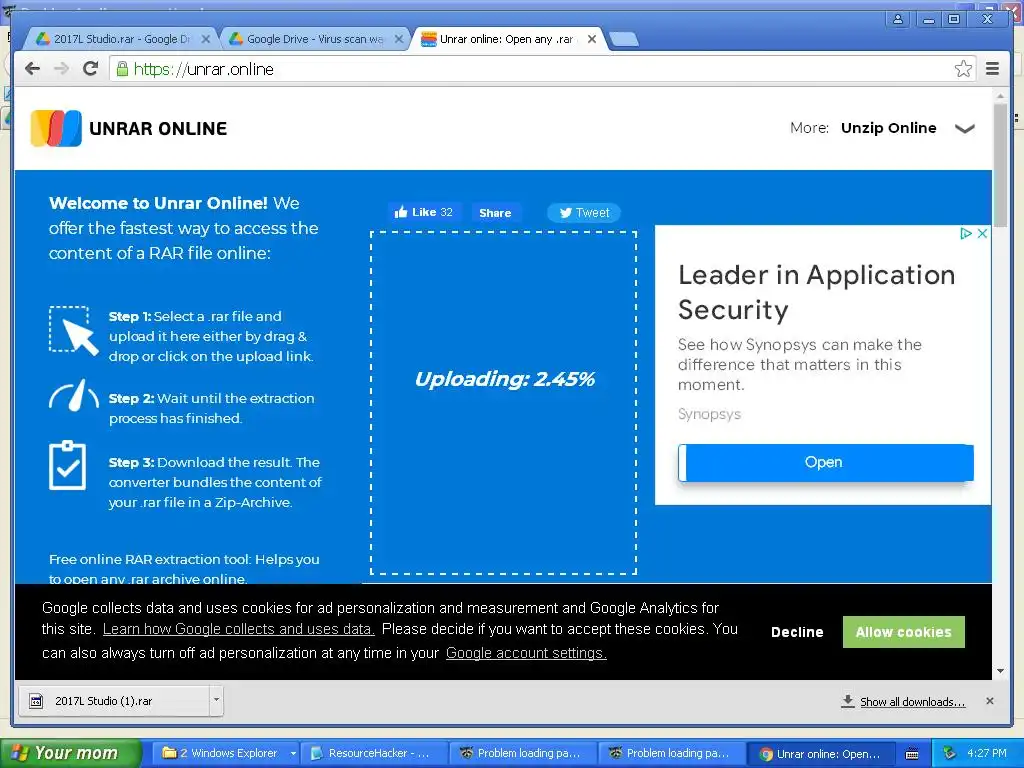
Task: Expand Windows Explorer taskbar group arrow
Action: (293, 754)
